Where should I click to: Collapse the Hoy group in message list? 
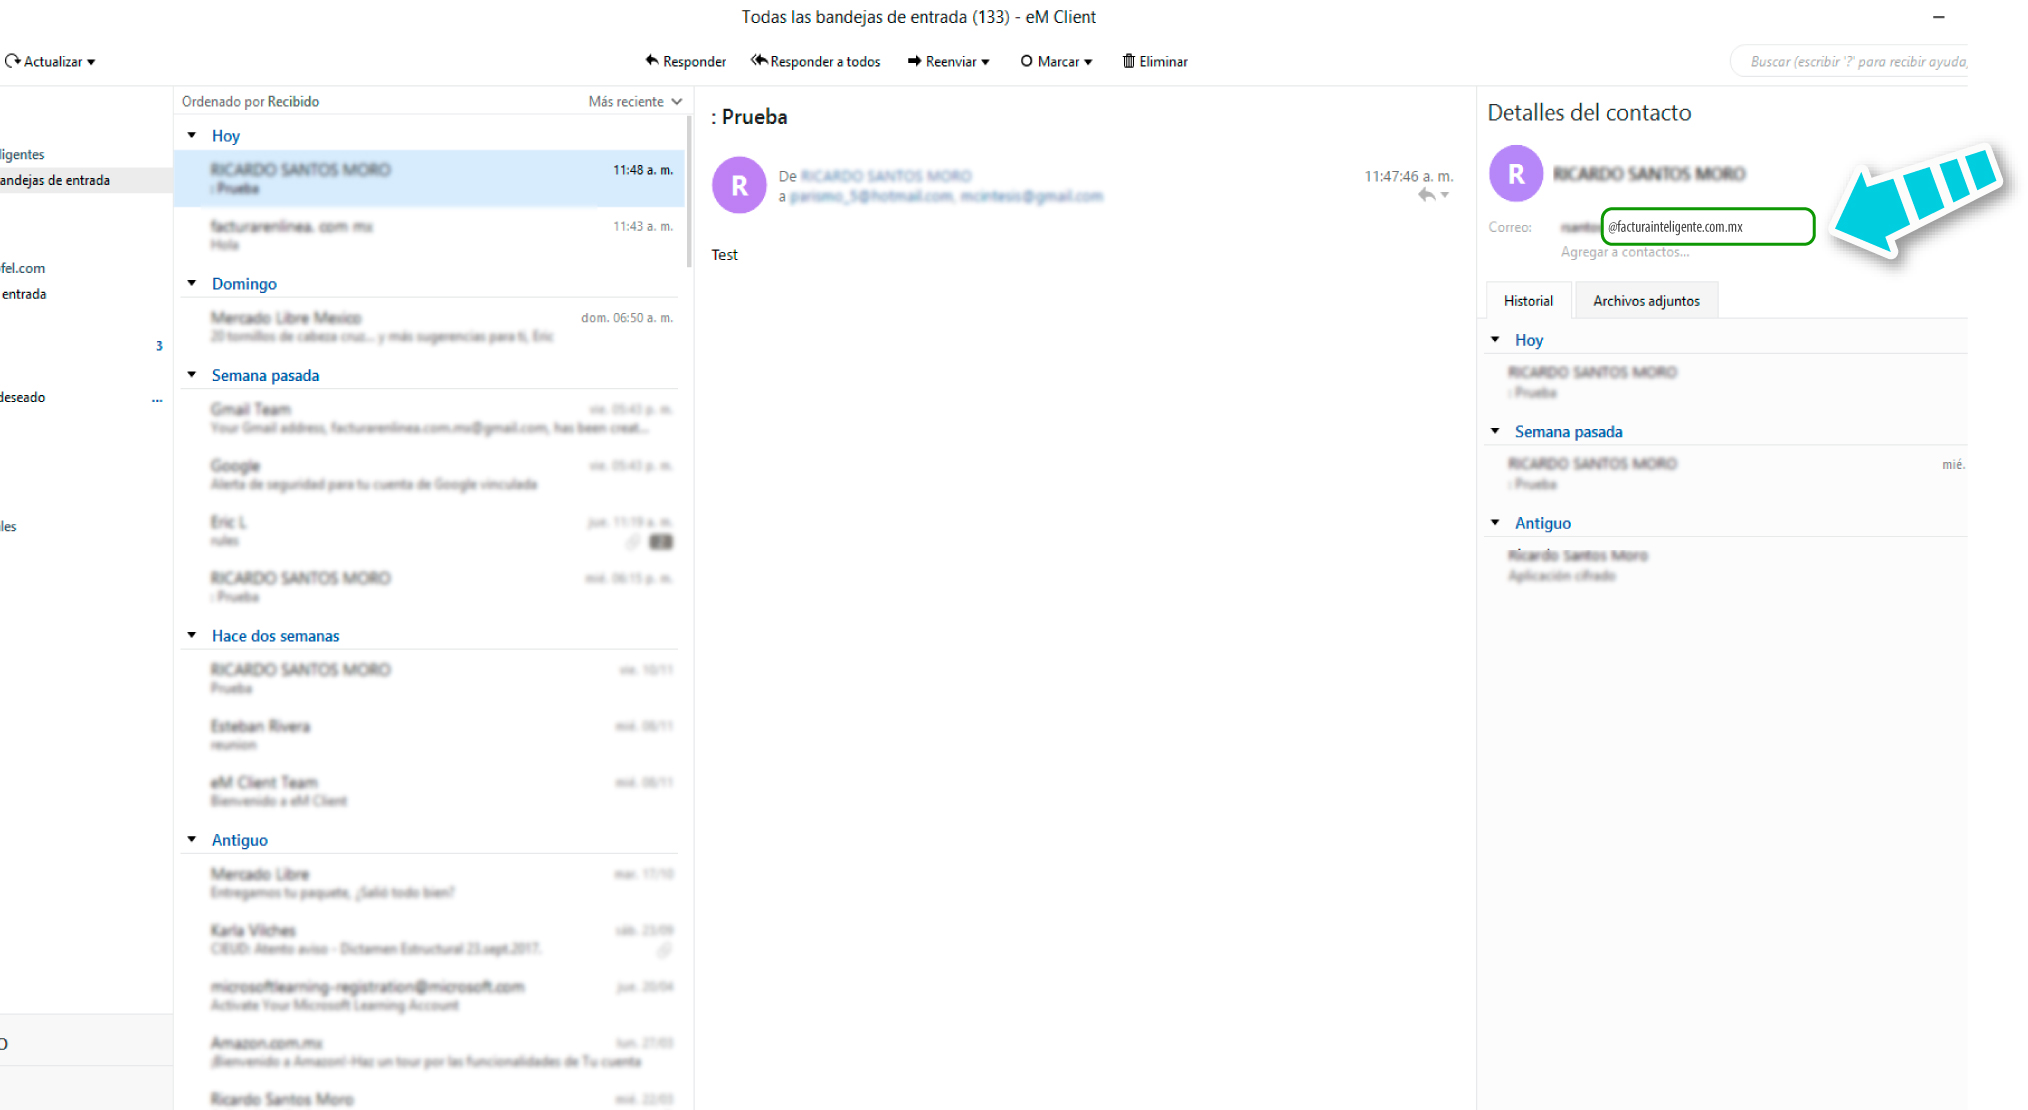click(192, 135)
